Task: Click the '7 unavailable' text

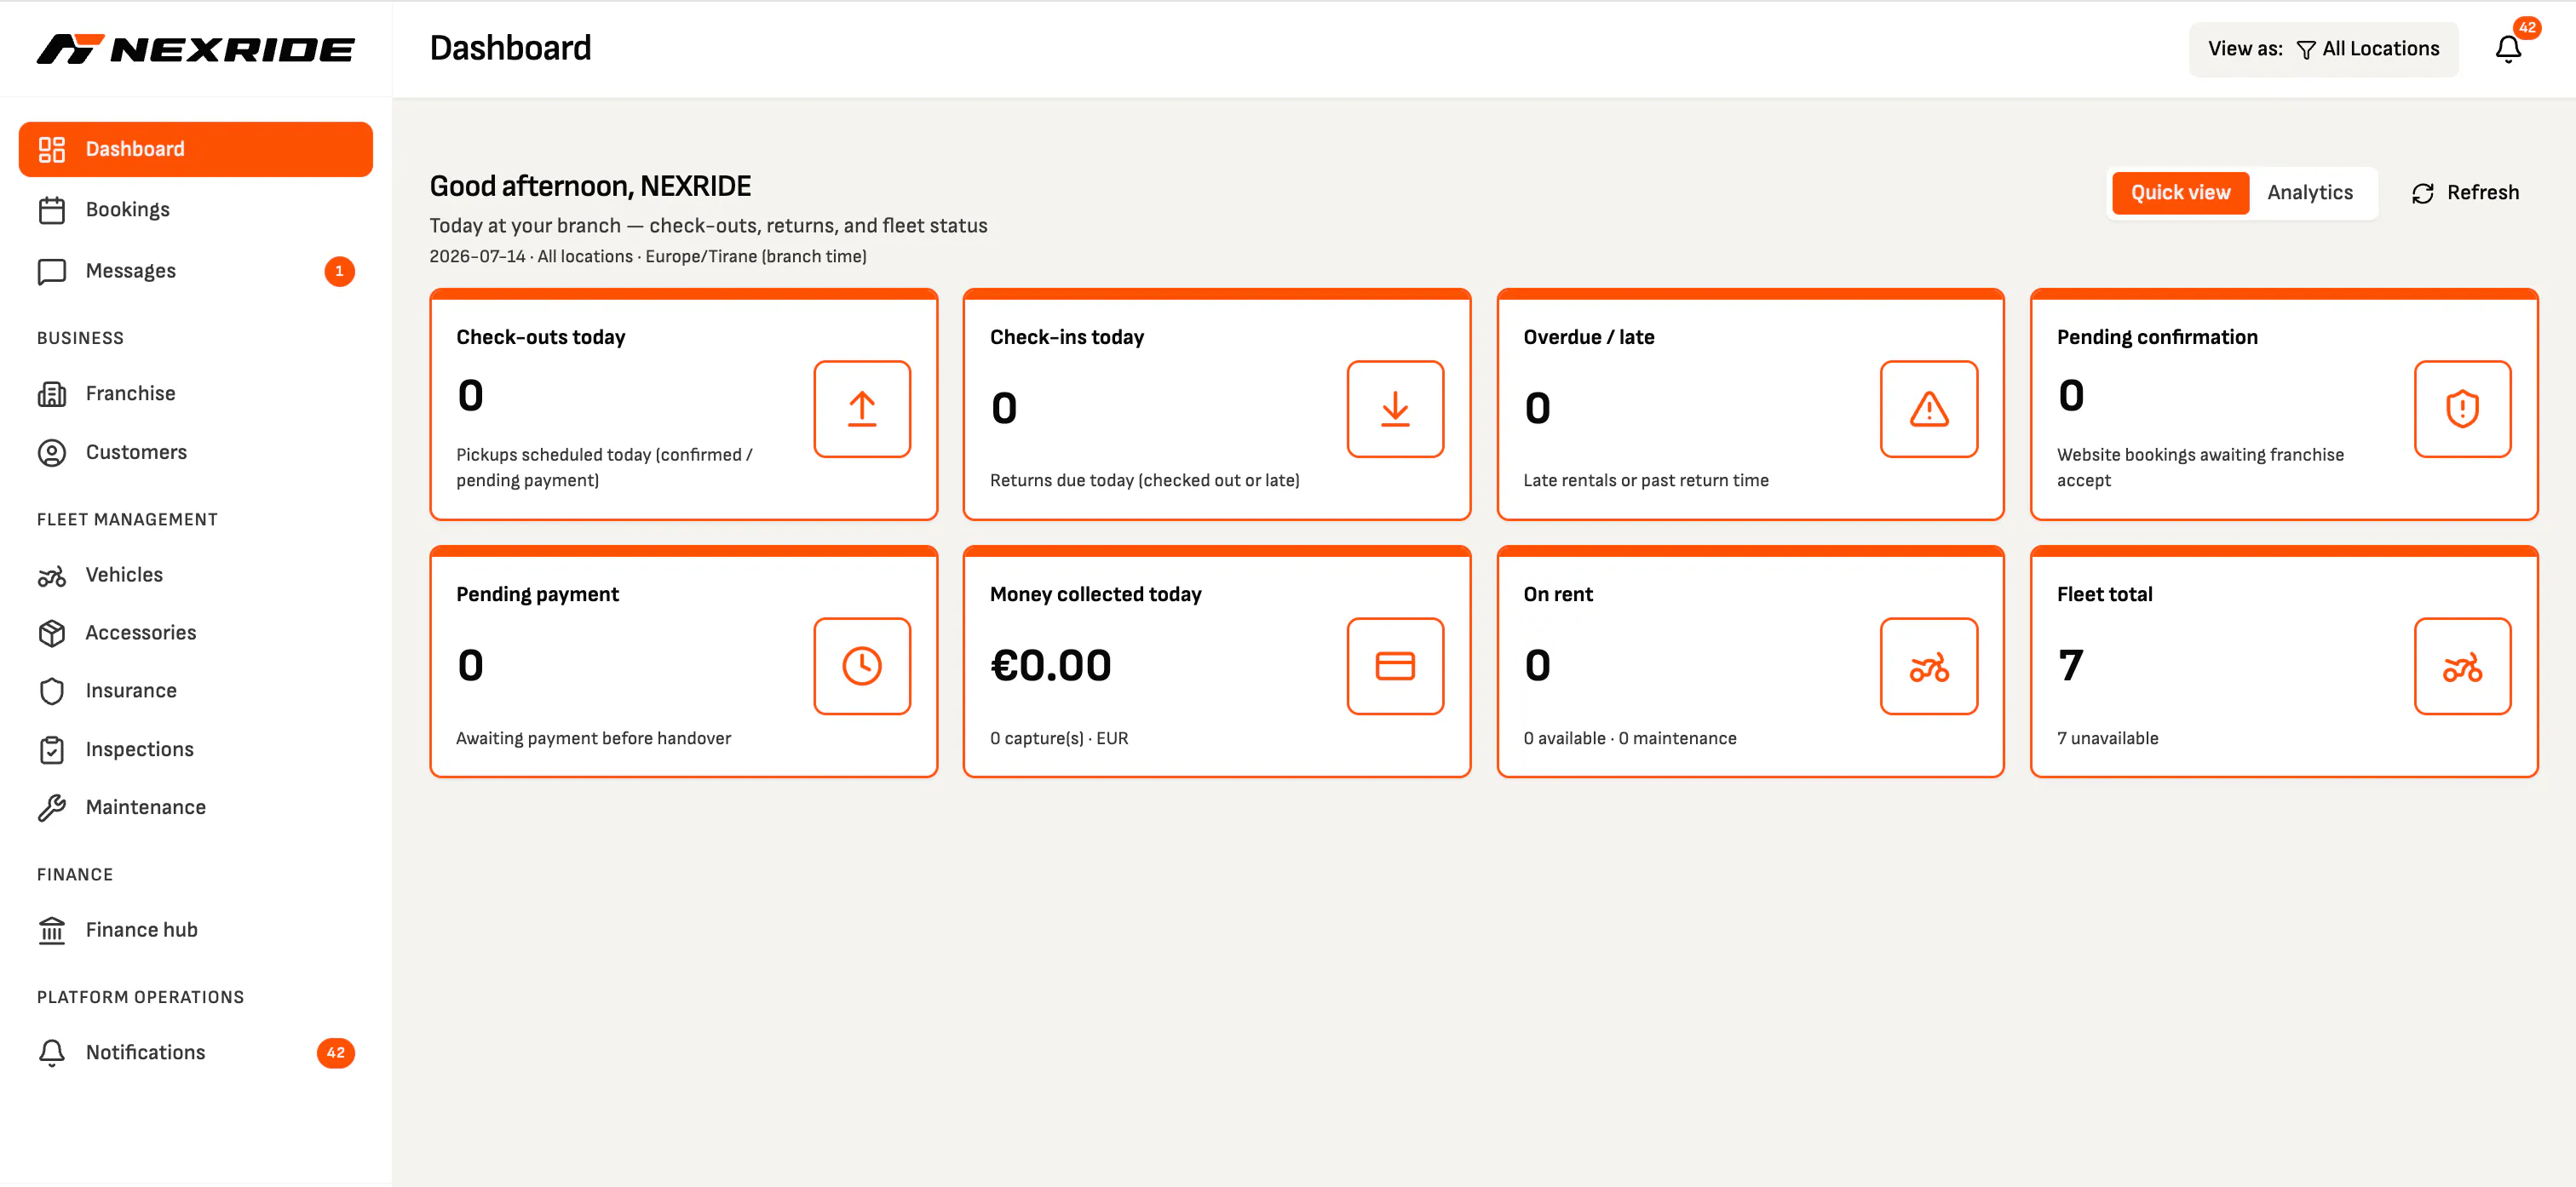Action: tap(2108, 738)
